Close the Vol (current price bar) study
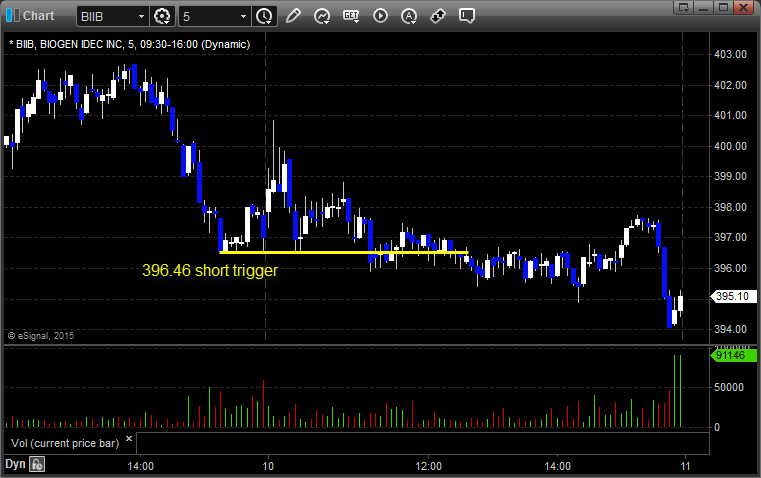The image size is (761, 478). coord(129,439)
